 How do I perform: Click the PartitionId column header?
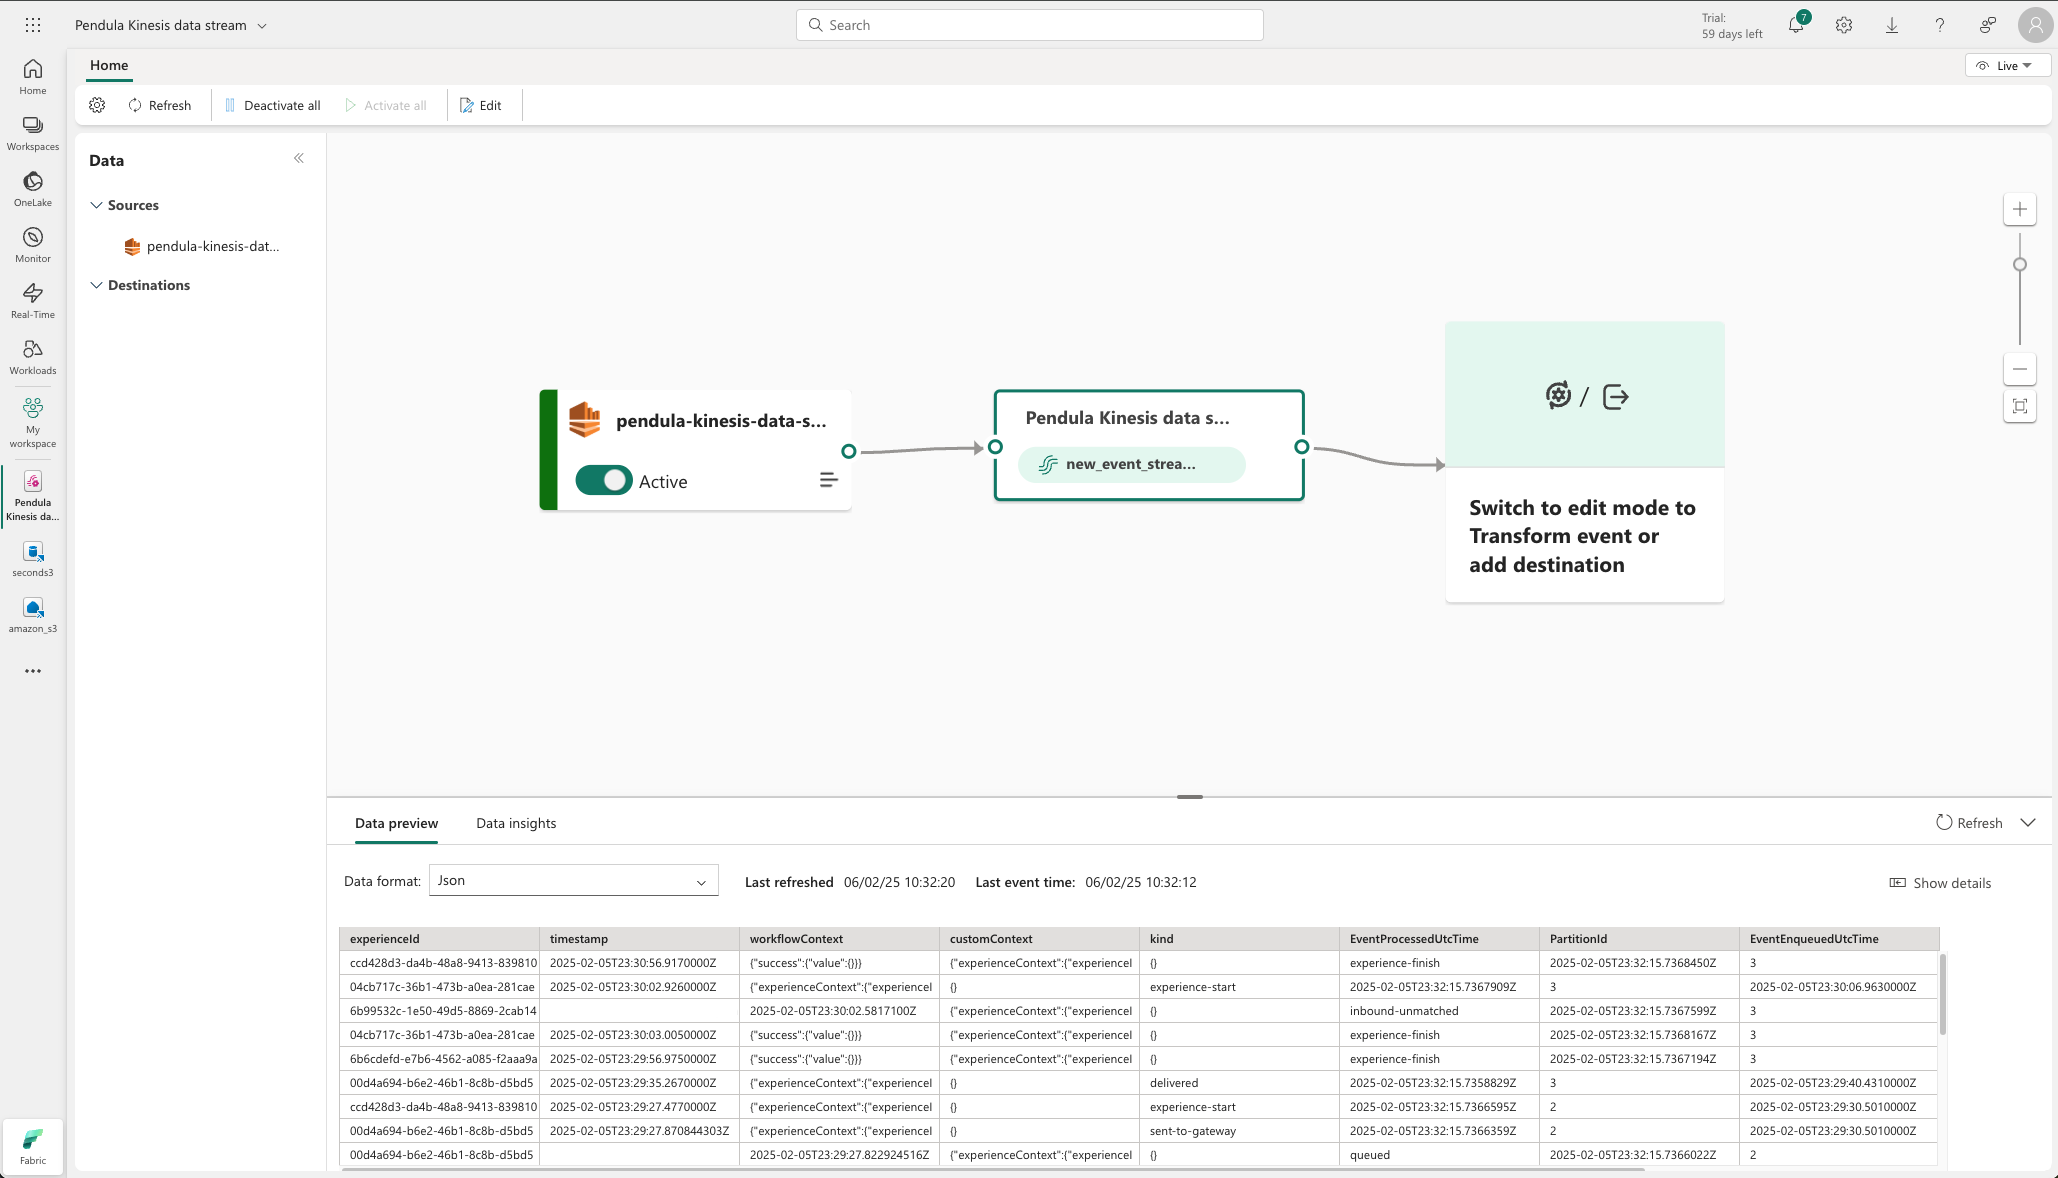pyautogui.click(x=1640, y=939)
